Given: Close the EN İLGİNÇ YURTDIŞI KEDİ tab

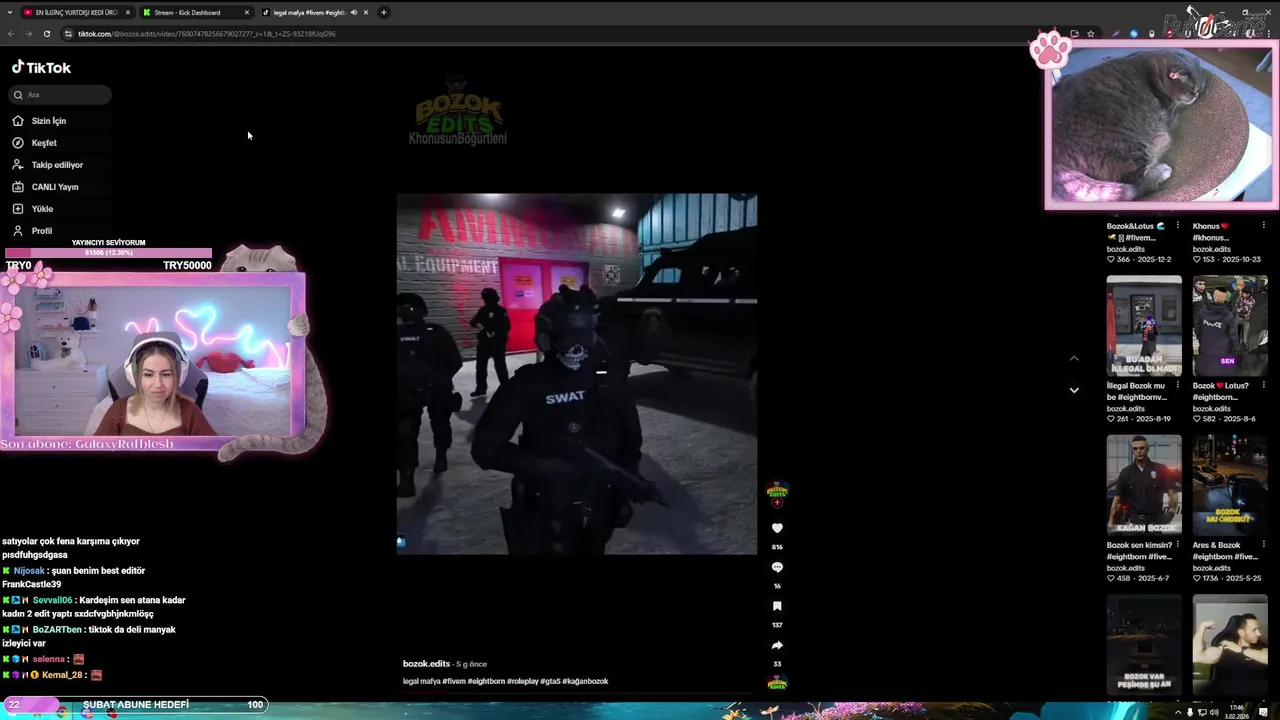Looking at the screenshot, I should pyautogui.click(x=127, y=12).
